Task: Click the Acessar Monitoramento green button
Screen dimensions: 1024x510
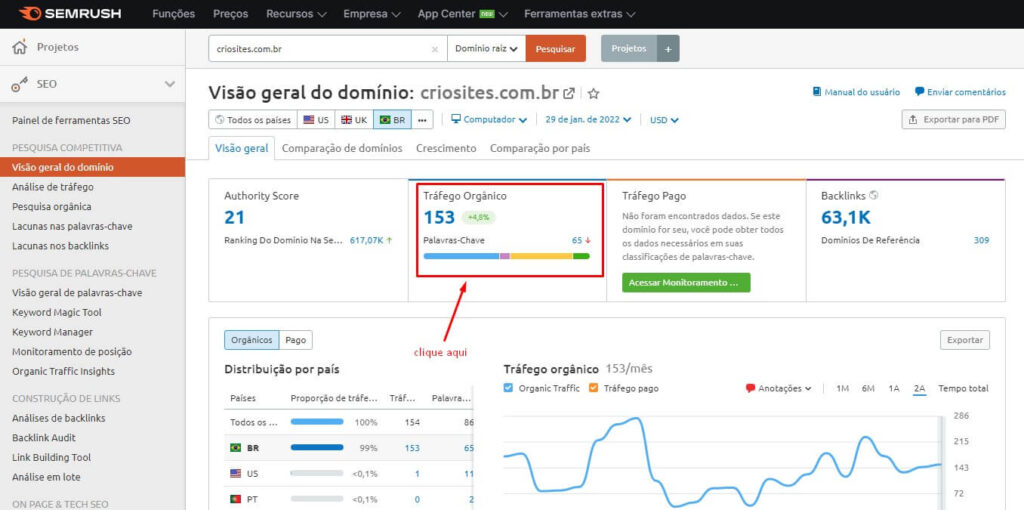Action: coord(686,283)
